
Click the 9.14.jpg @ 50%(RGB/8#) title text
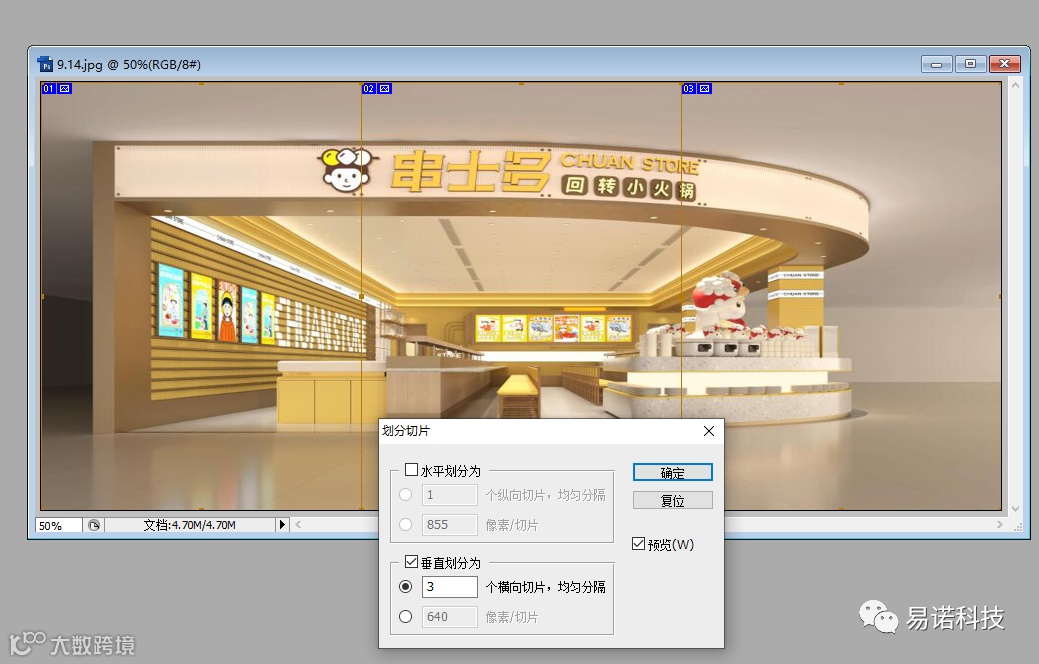pos(129,64)
